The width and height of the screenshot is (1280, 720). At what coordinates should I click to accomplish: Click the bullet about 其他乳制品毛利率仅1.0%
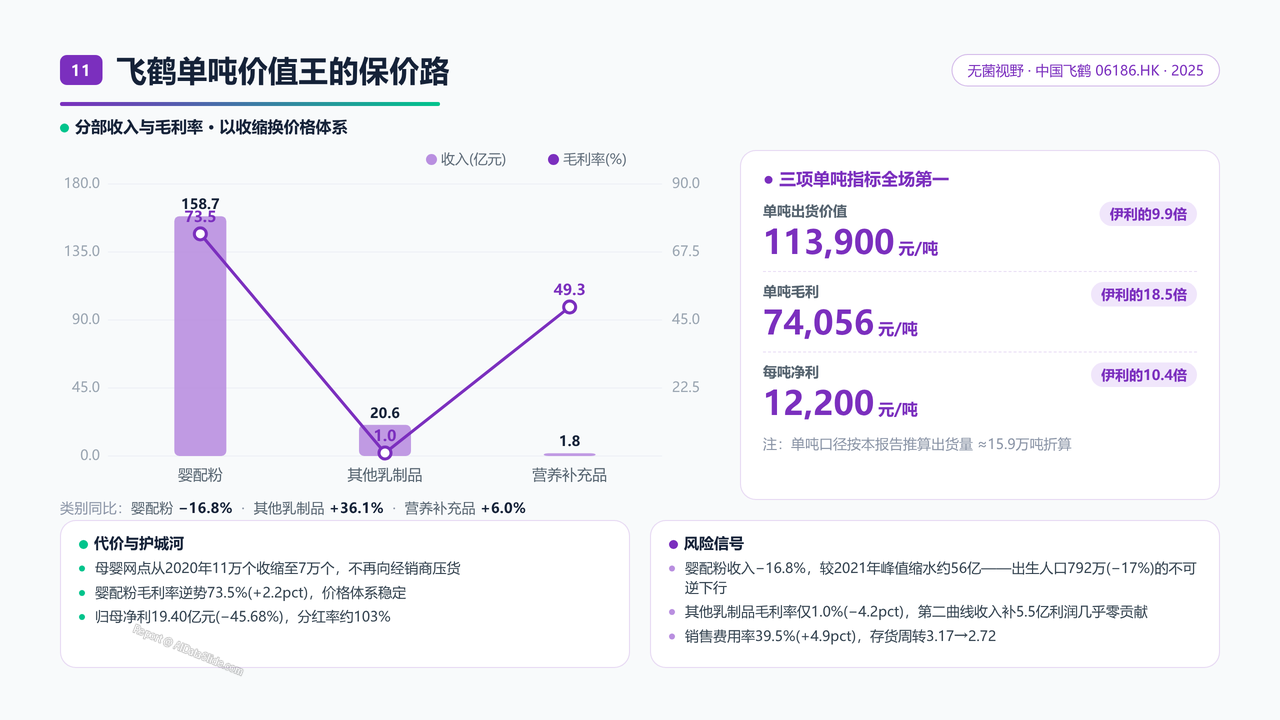pyautogui.click(x=915, y=612)
